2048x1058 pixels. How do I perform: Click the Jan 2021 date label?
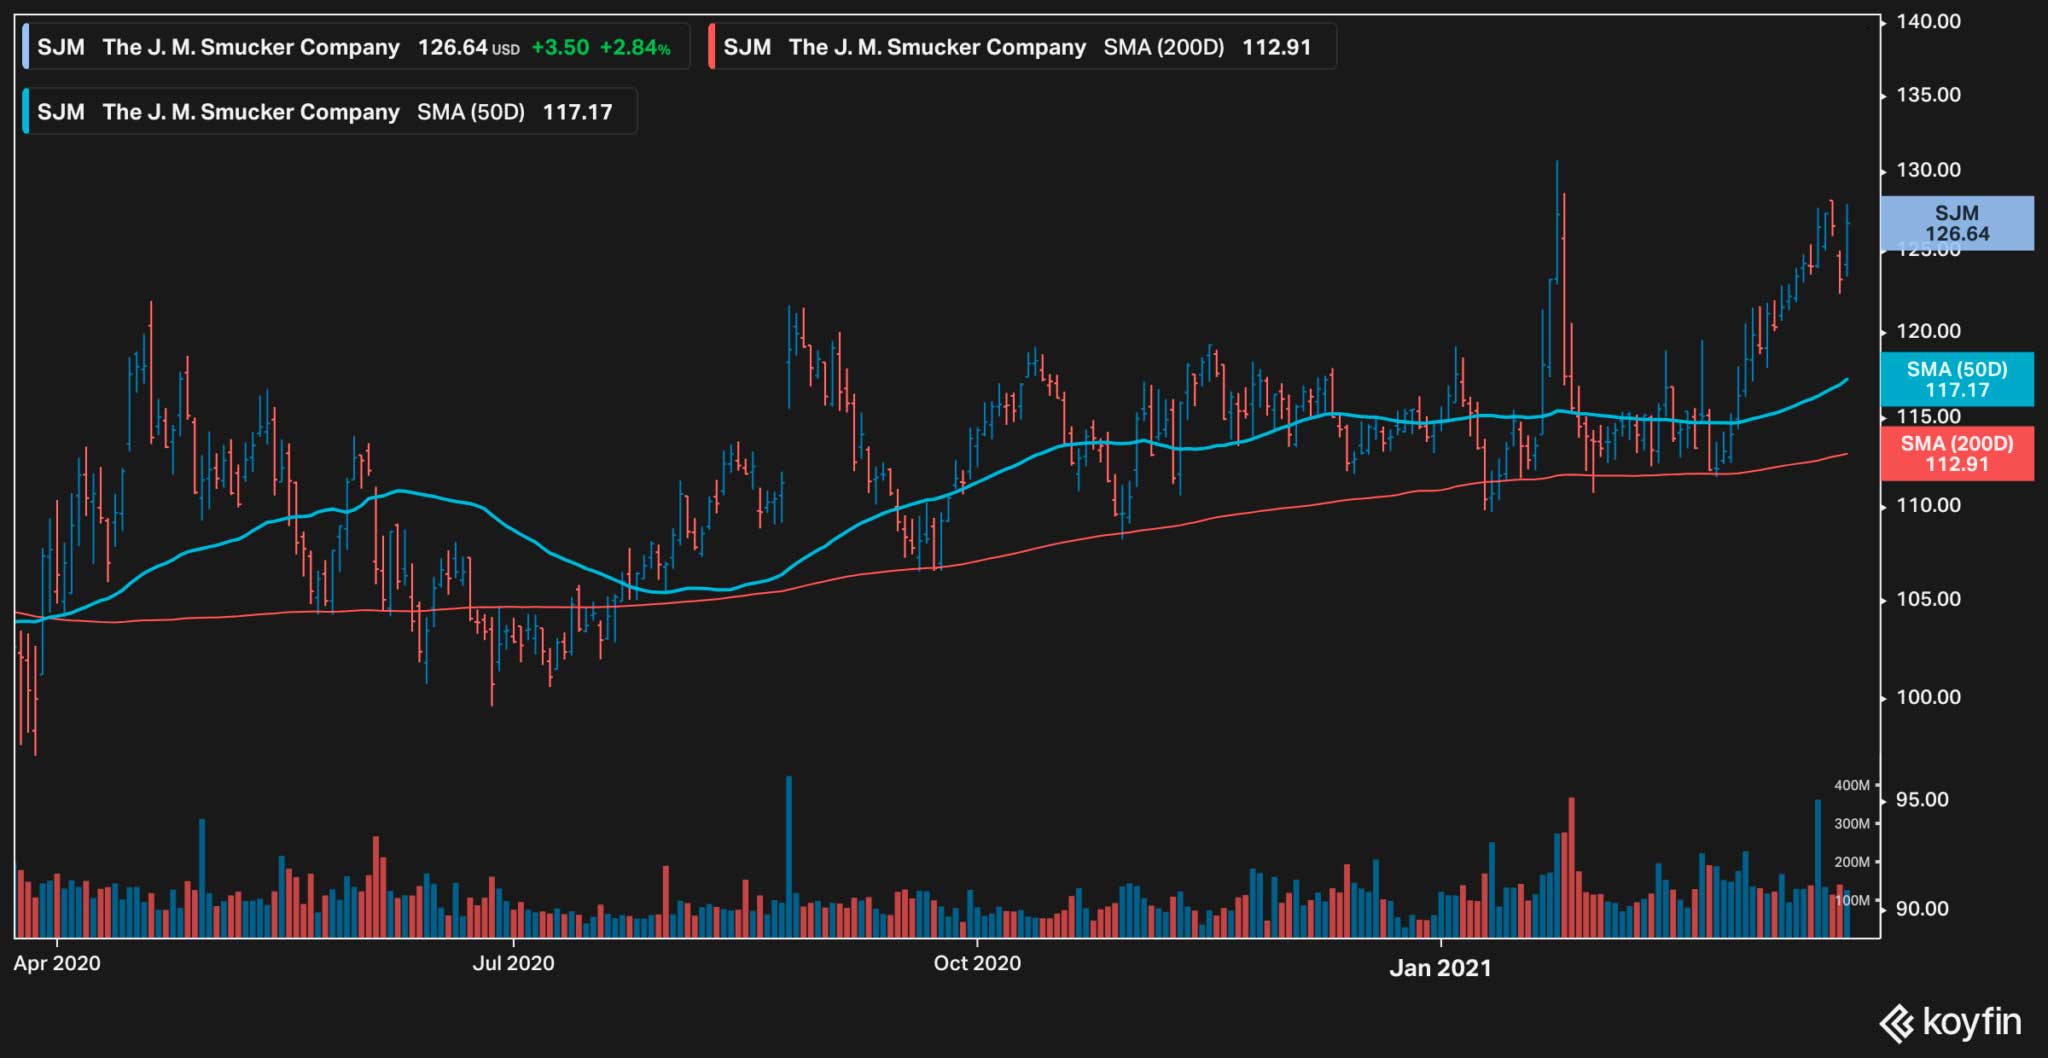point(1440,968)
